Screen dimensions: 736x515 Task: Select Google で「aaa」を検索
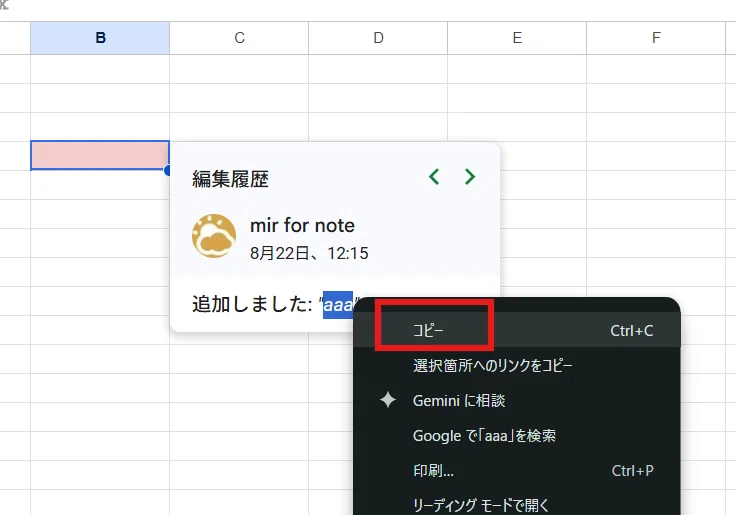coord(516,436)
